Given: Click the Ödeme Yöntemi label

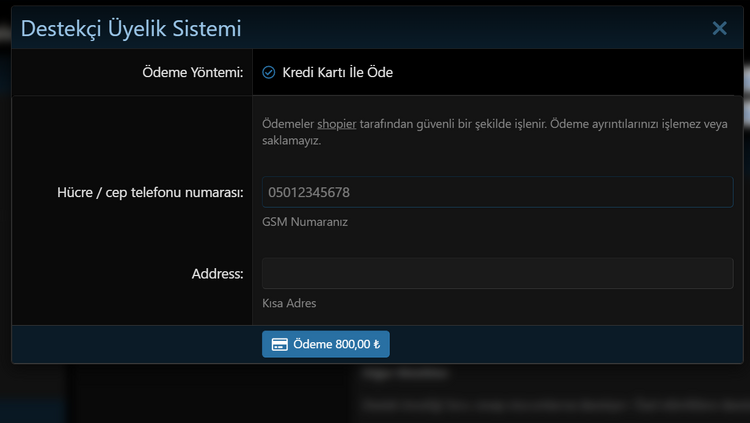Looking at the screenshot, I should [x=194, y=72].
